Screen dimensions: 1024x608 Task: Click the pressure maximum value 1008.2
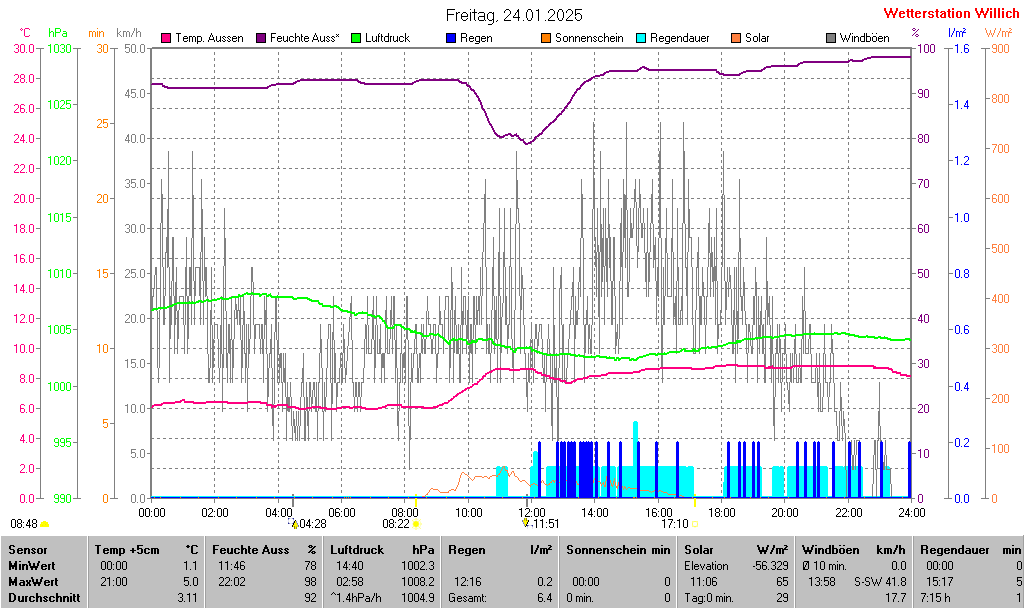[x=417, y=581]
